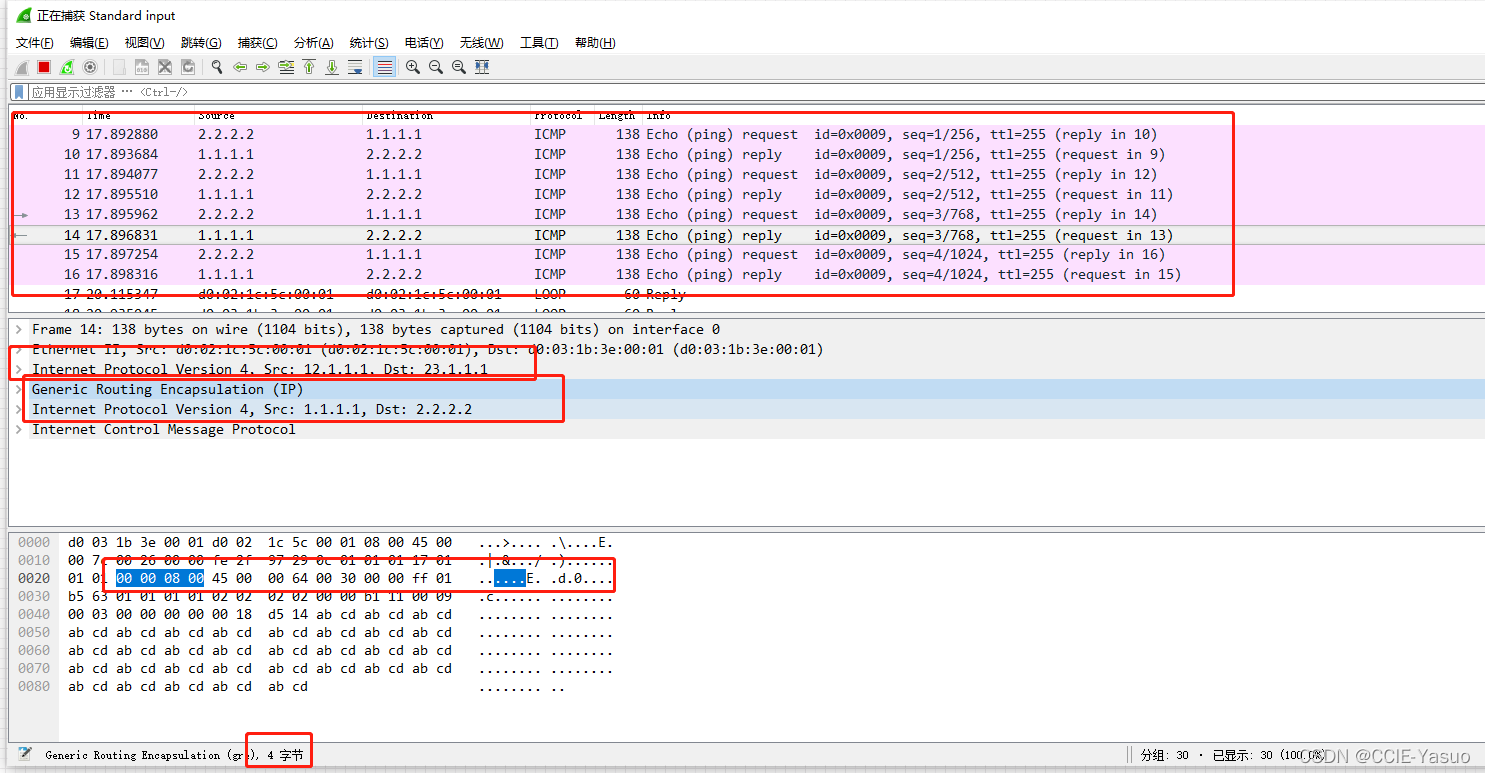Open find packet magnifier tool
Viewport: 1485px width, 773px height.
(217, 67)
